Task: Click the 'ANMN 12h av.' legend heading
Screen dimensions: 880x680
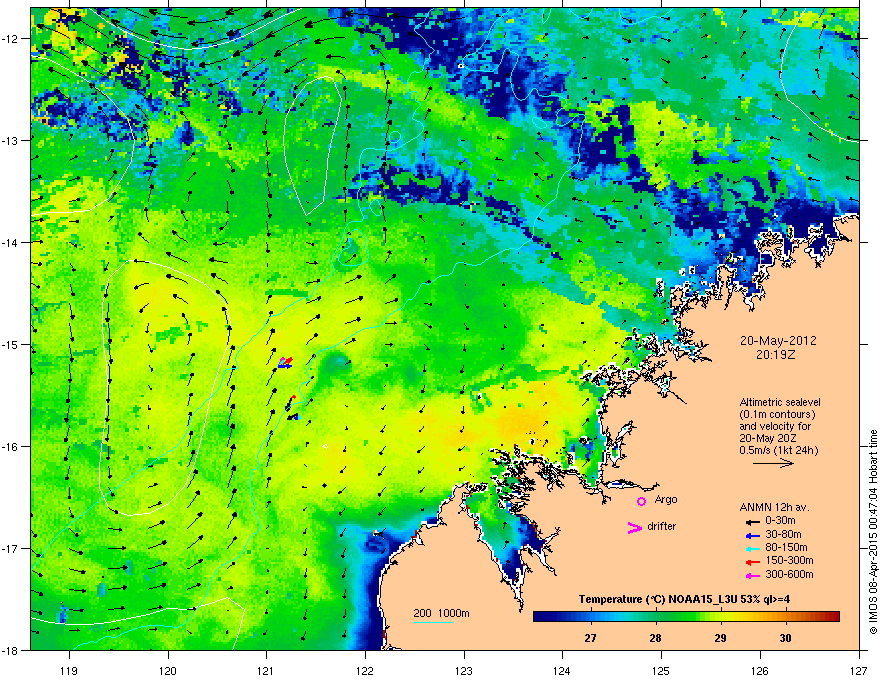Action: (774, 507)
